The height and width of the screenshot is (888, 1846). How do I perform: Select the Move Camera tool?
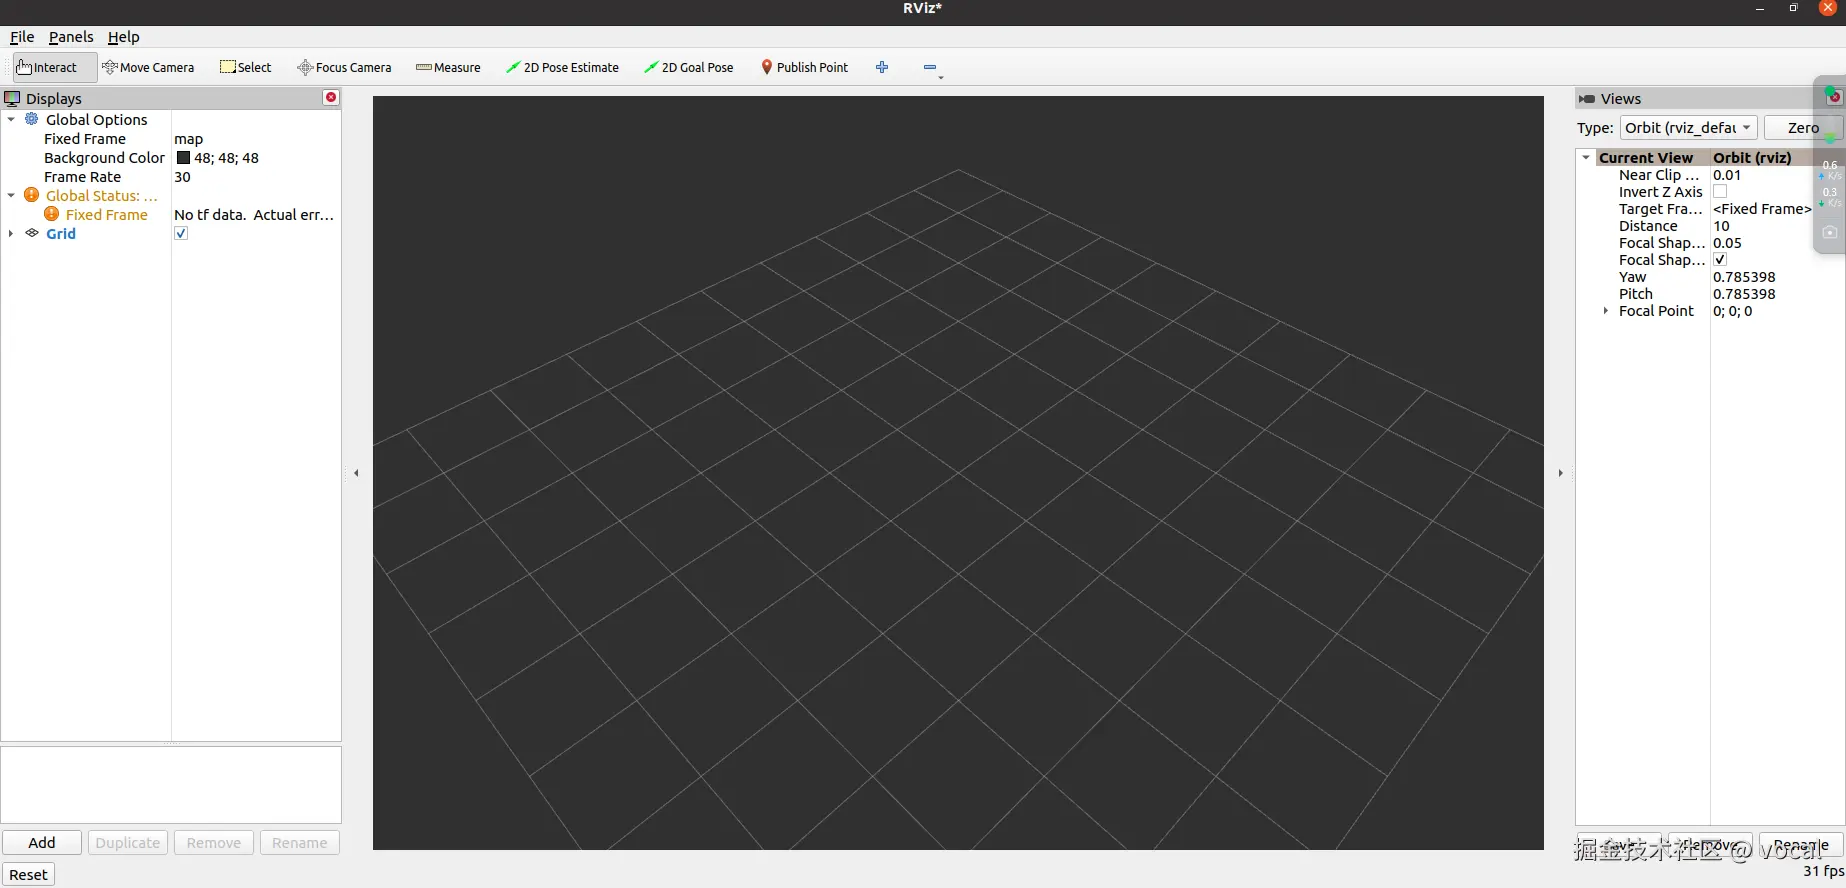coord(148,67)
